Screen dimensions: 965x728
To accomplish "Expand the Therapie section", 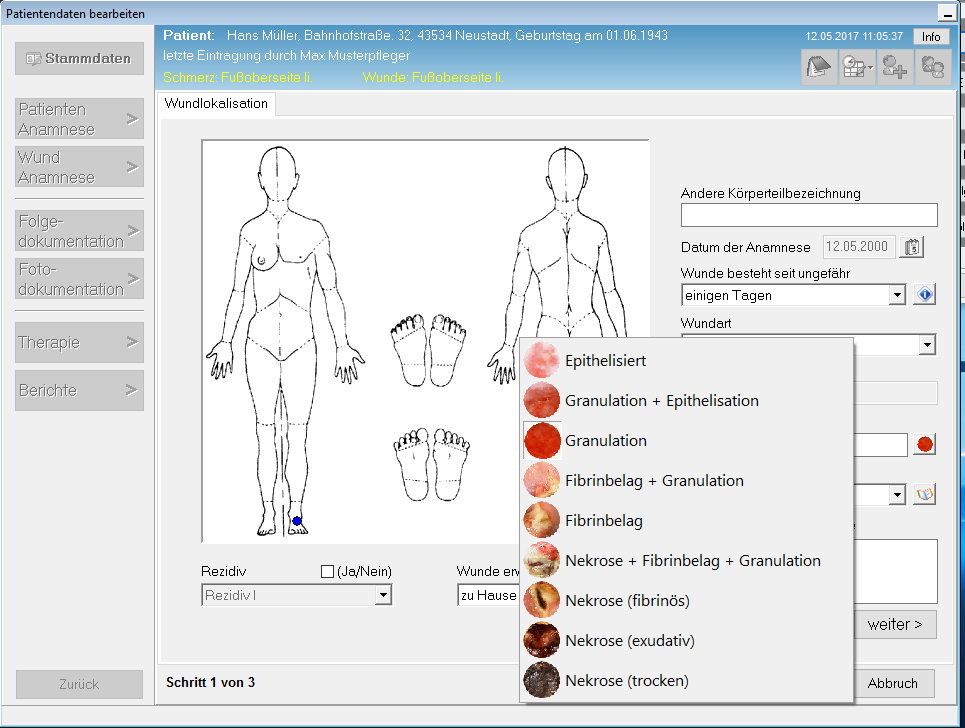I will (79, 342).
